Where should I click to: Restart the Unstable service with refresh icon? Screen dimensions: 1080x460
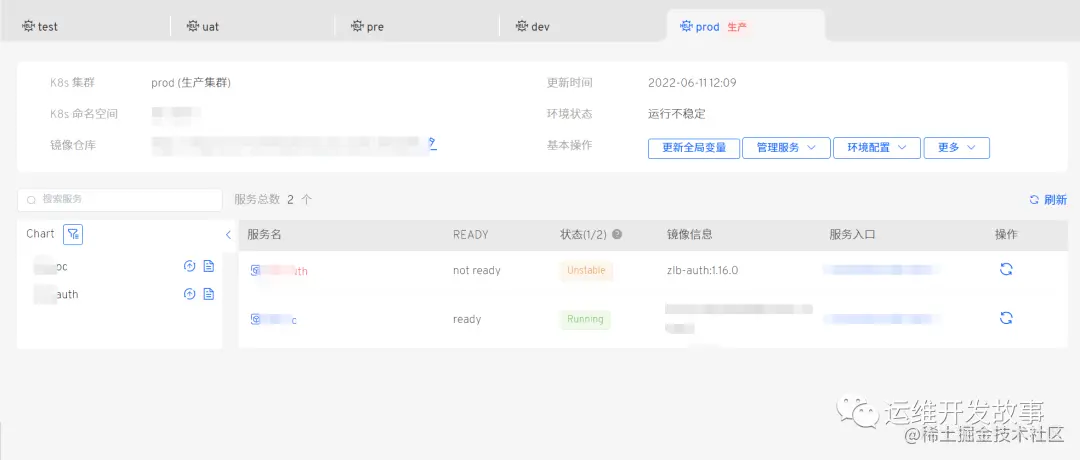pyautogui.click(x=1006, y=269)
